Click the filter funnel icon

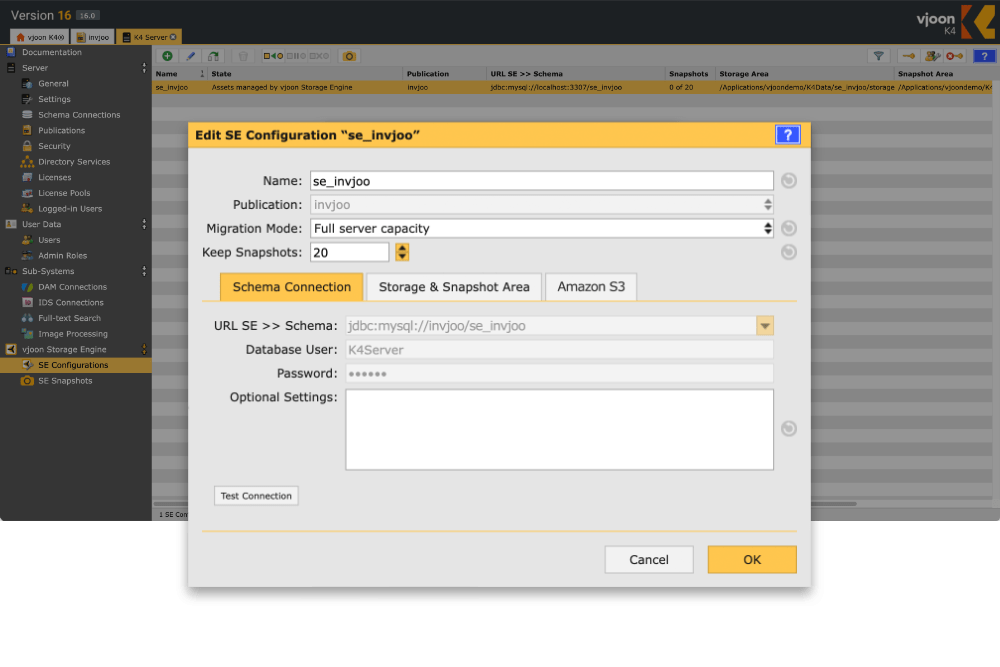(878, 57)
